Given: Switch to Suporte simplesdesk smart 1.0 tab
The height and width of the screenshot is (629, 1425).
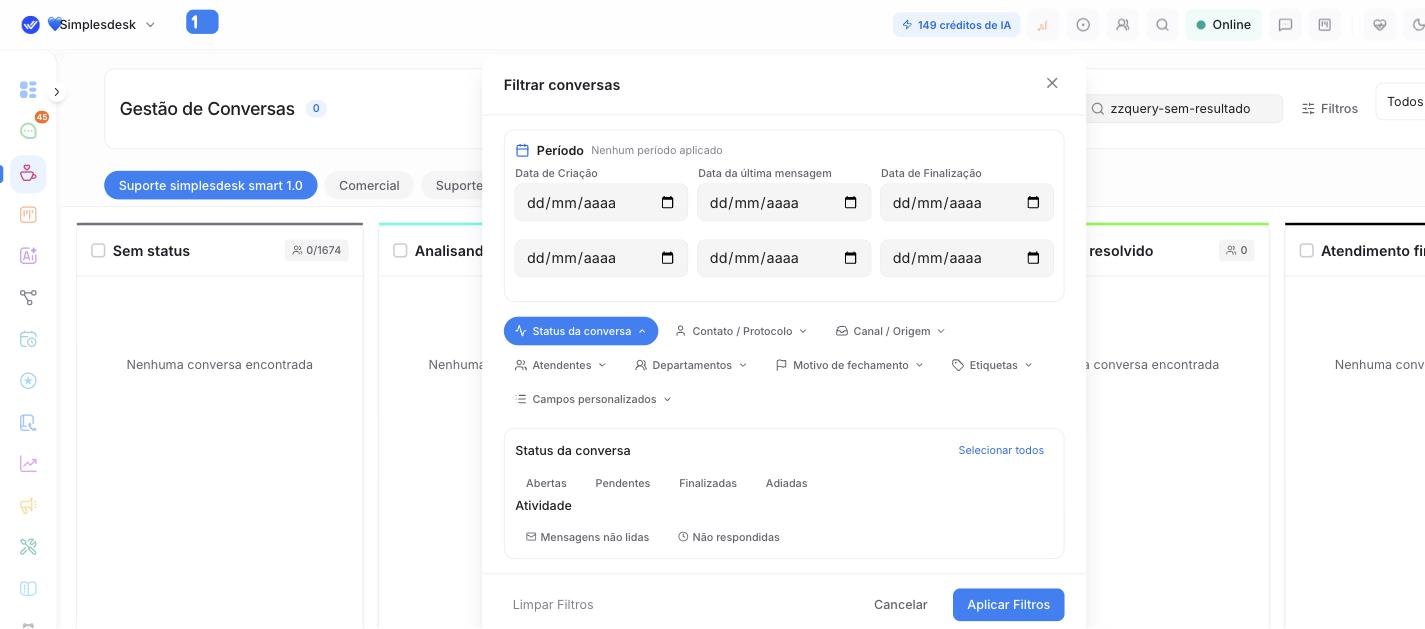Looking at the screenshot, I should (210, 185).
